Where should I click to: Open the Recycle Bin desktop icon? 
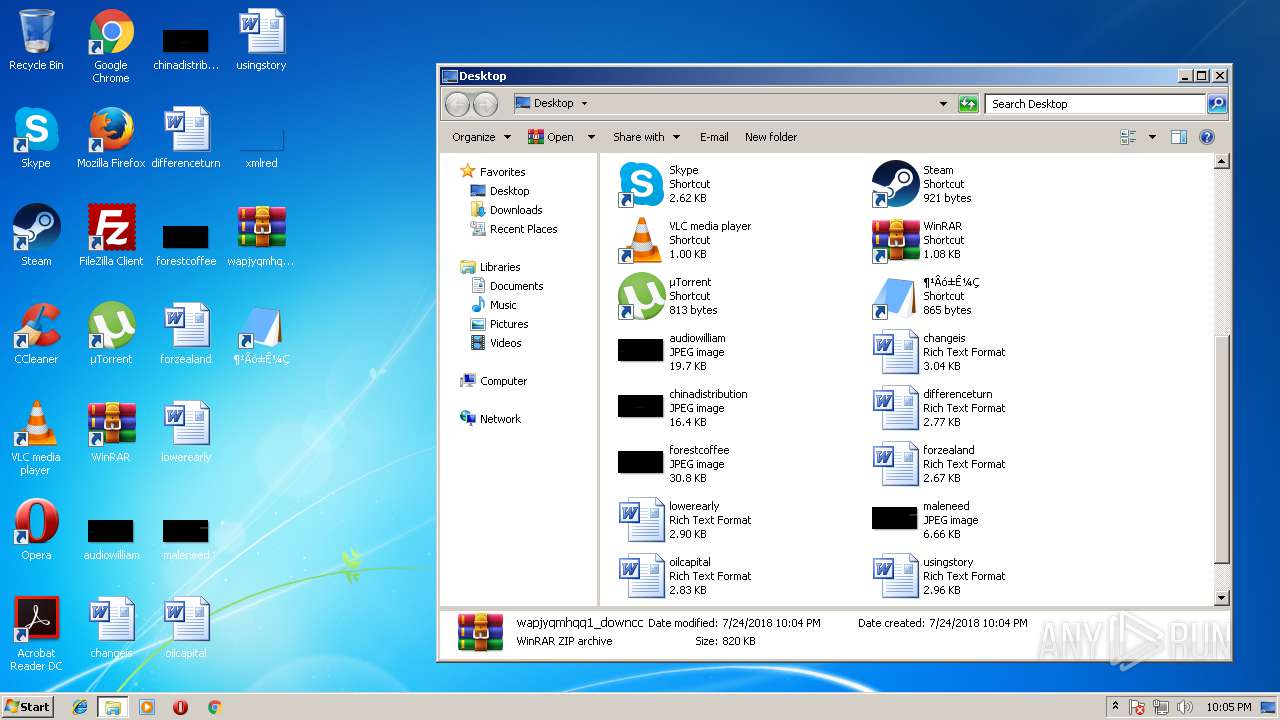(36, 40)
